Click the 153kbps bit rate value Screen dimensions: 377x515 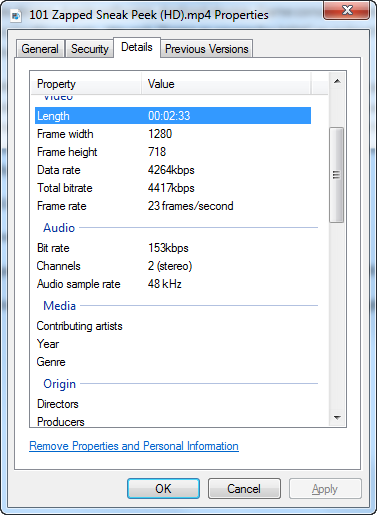pos(168,248)
